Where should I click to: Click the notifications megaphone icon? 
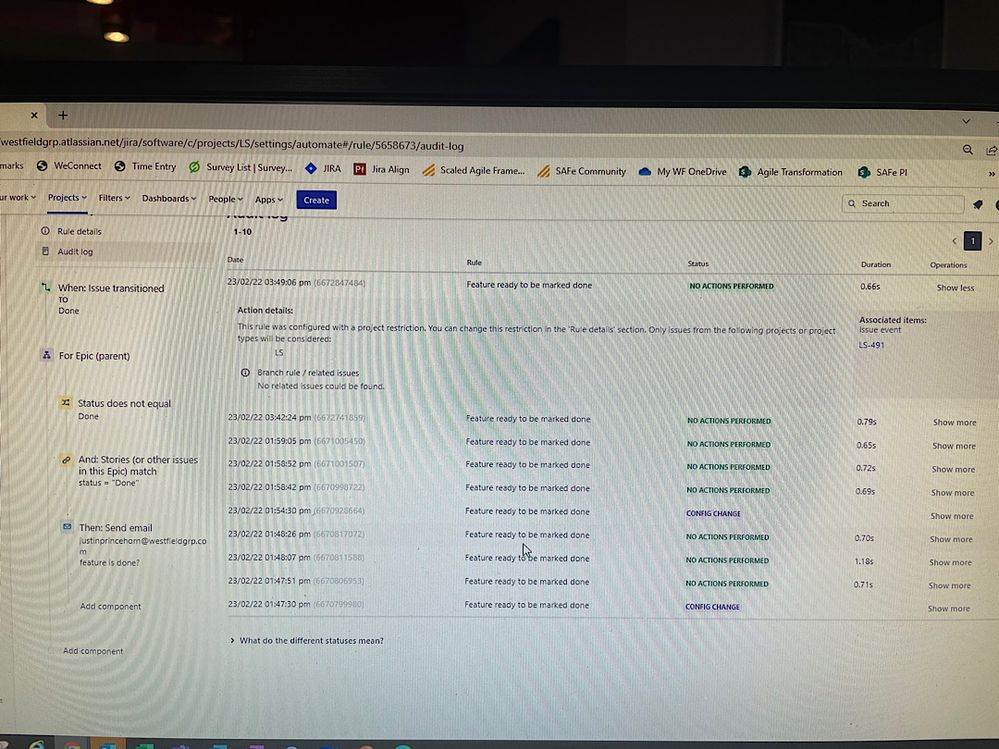pos(978,204)
